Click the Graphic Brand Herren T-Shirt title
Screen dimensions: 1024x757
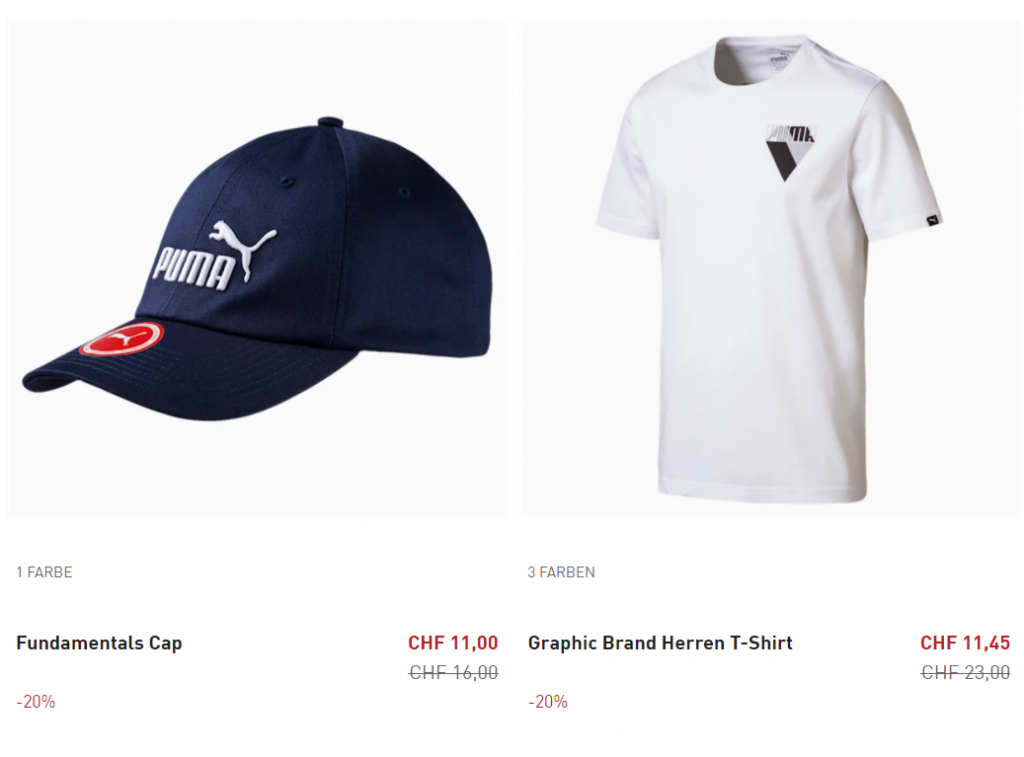[x=660, y=643]
